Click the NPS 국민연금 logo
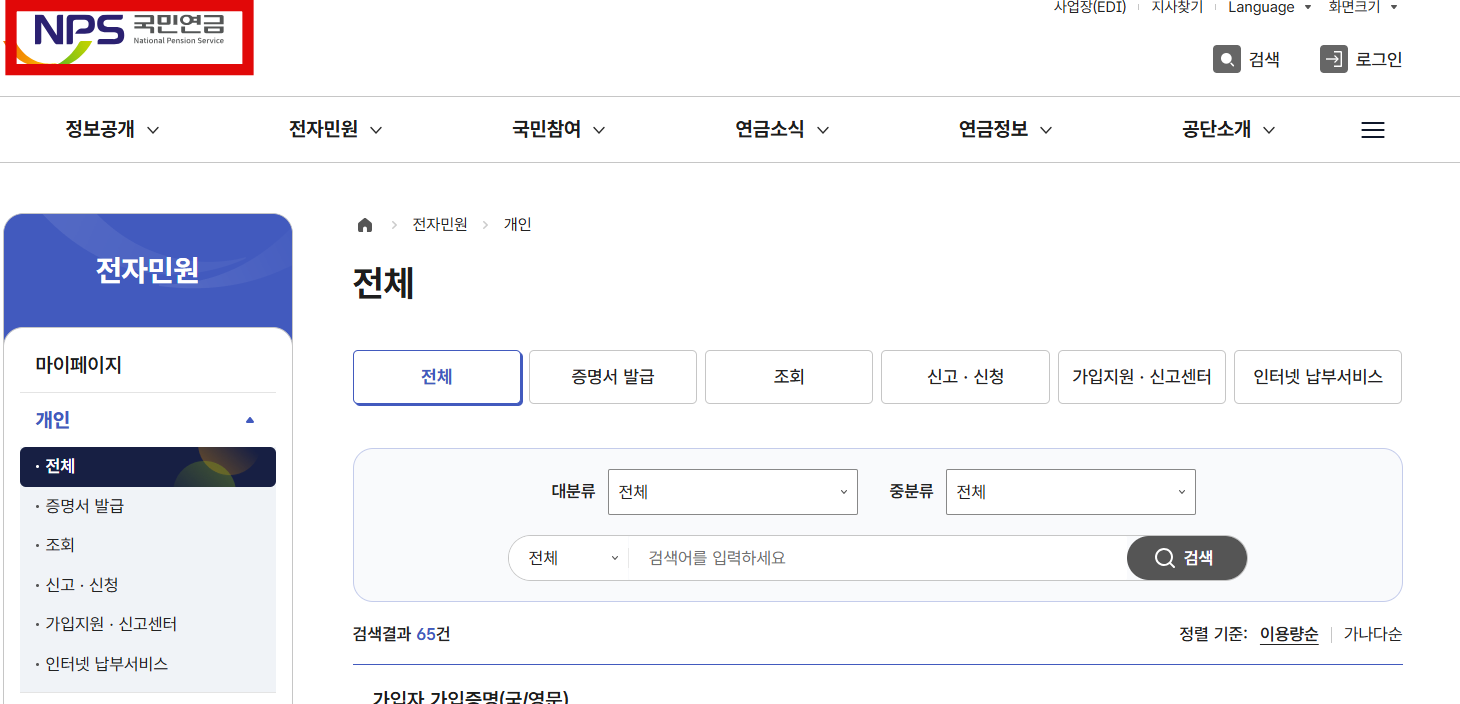 (128, 38)
